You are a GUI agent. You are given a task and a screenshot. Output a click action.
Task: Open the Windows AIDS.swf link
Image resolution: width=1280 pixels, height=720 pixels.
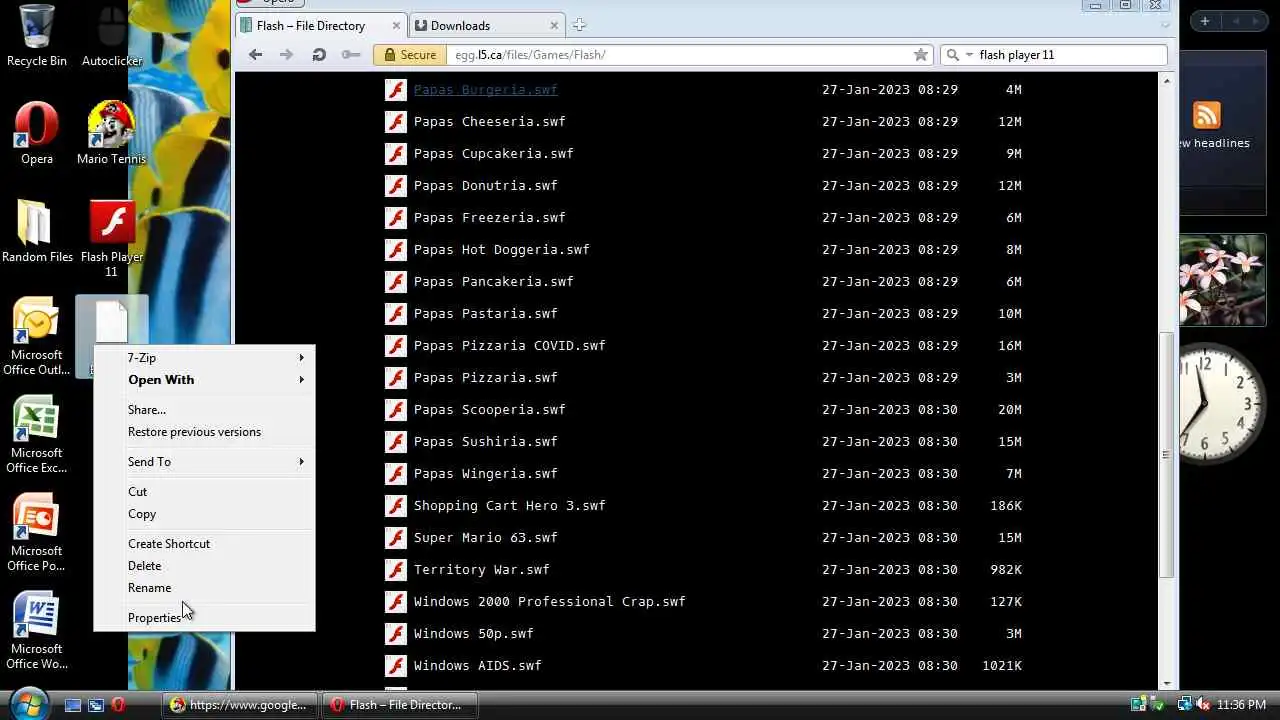tap(477, 665)
